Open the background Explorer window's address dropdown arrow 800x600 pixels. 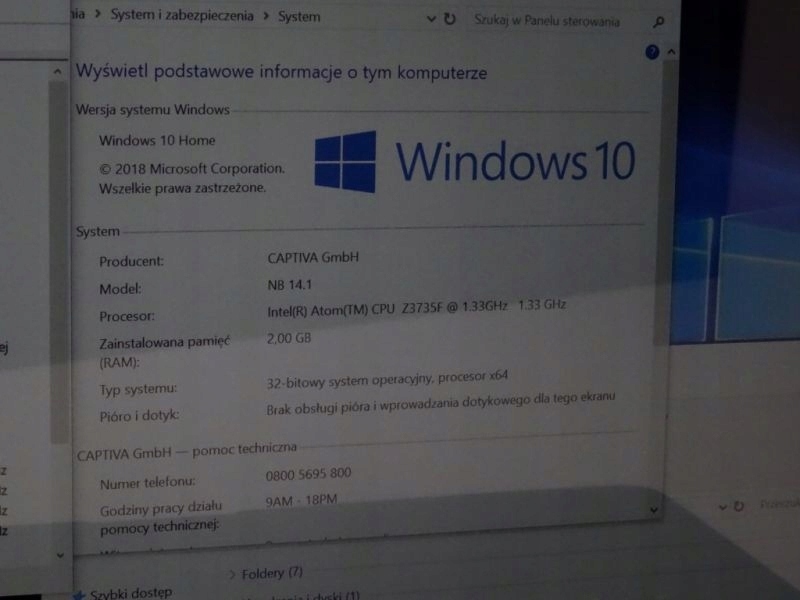coord(722,507)
